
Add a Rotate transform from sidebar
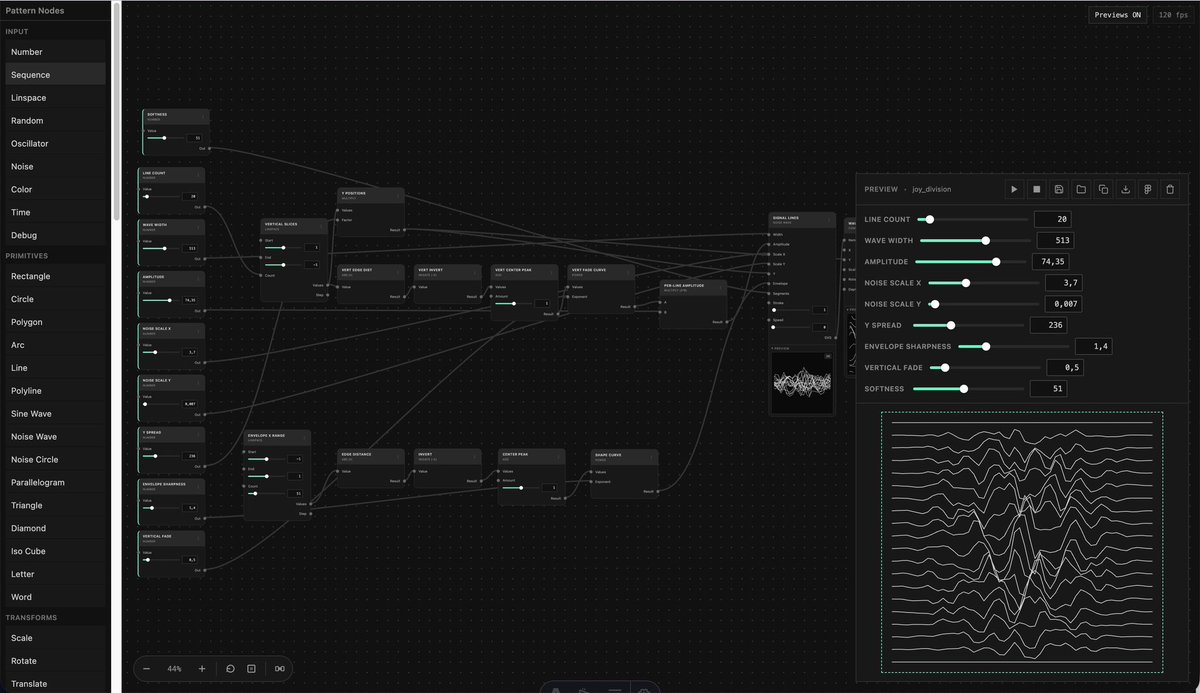pyautogui.click(x=55, y=661)
